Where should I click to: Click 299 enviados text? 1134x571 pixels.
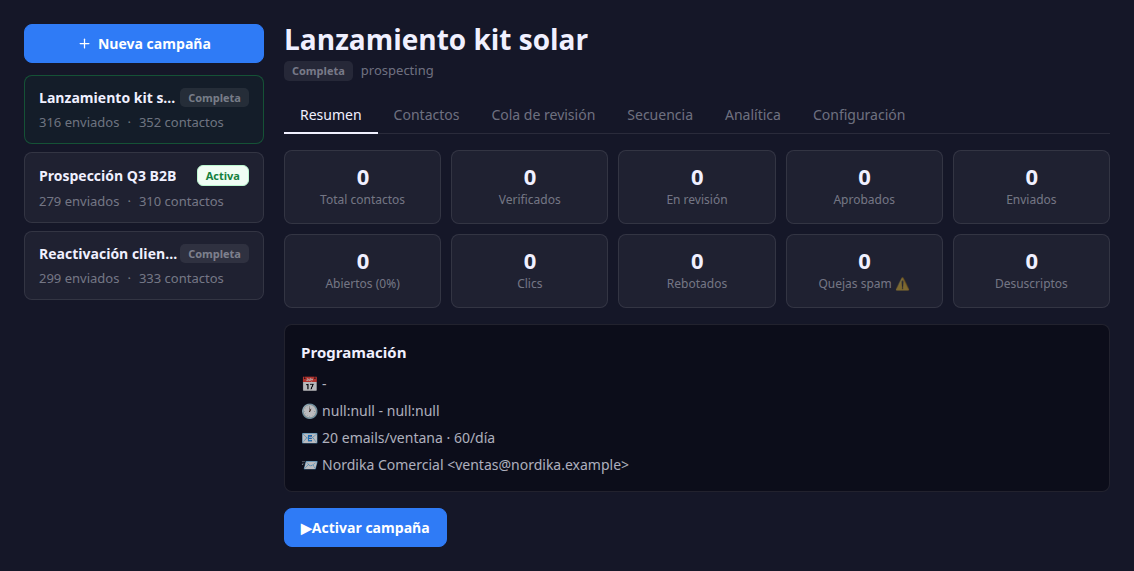pyautogui.click(x=79, y=278)
